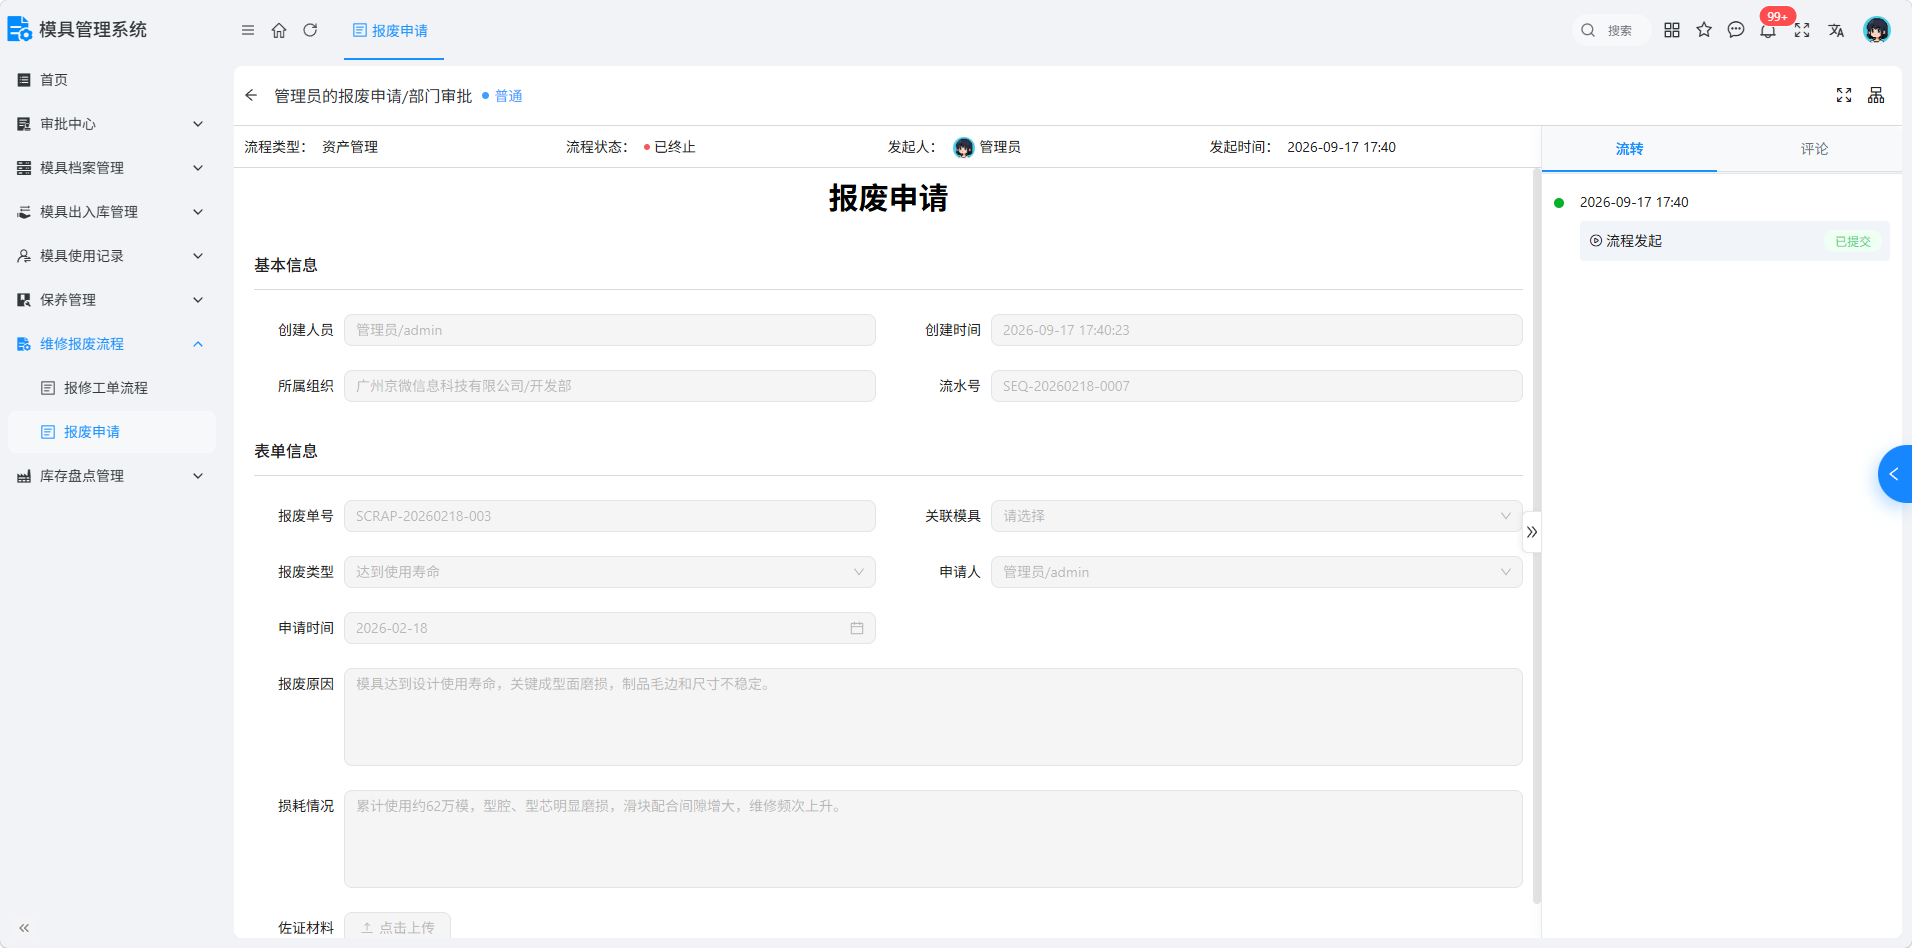Click the 申请时间 calendar icon
Viewport: 1912px width, 948px height.
(x=857, y=628)
